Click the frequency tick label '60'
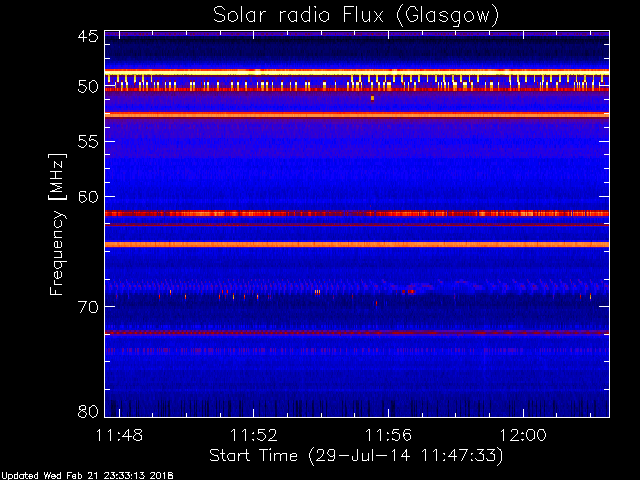The width and height of the screenshot is (640, 480). [88, 197]
